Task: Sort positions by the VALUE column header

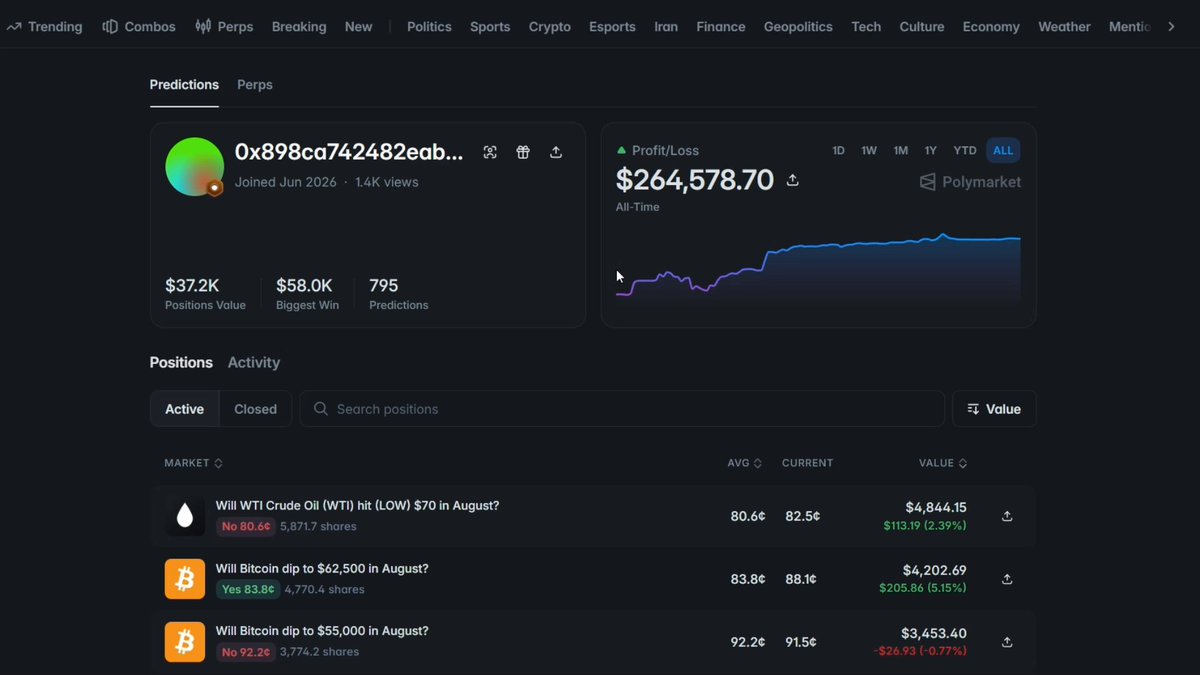Action: pos(943,463)
